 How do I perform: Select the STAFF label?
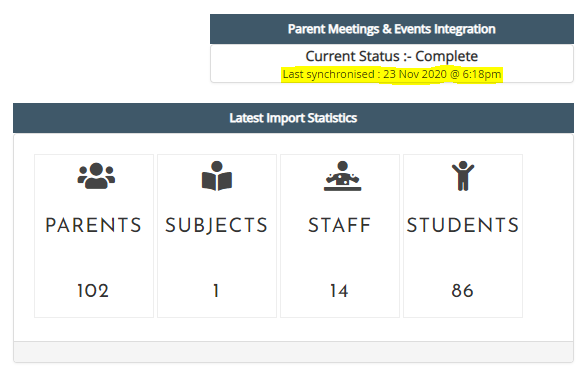coord(340,225)
